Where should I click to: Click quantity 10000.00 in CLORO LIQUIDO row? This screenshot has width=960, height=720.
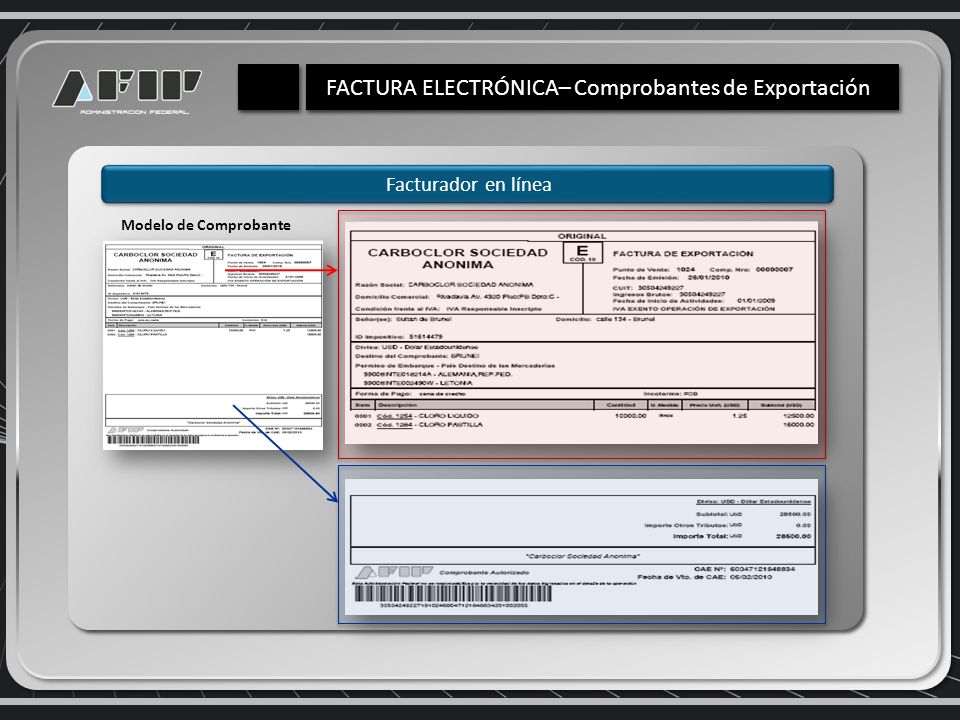[x=630, y=416]
